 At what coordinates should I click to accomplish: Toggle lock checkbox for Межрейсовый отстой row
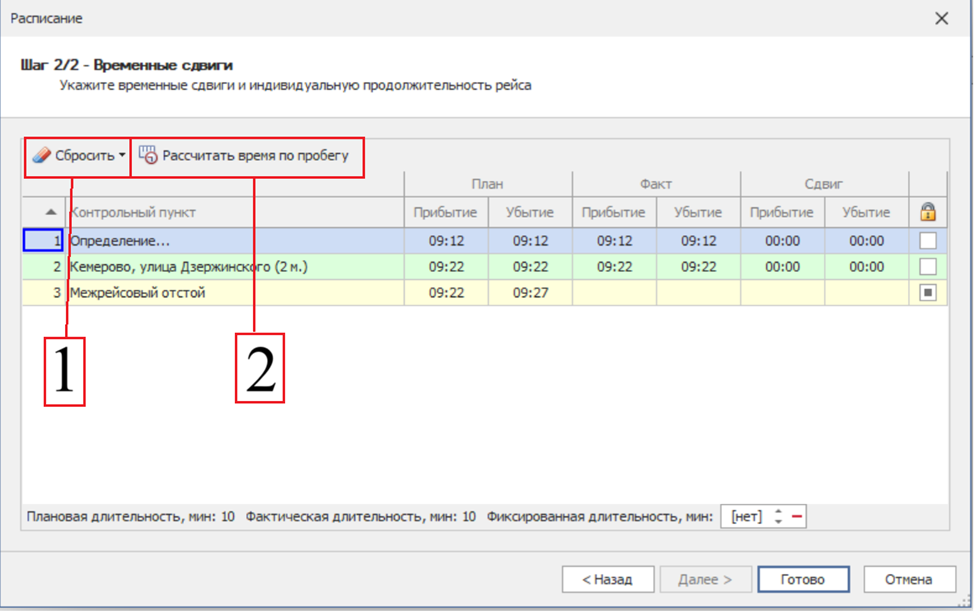tap(927, 293)
